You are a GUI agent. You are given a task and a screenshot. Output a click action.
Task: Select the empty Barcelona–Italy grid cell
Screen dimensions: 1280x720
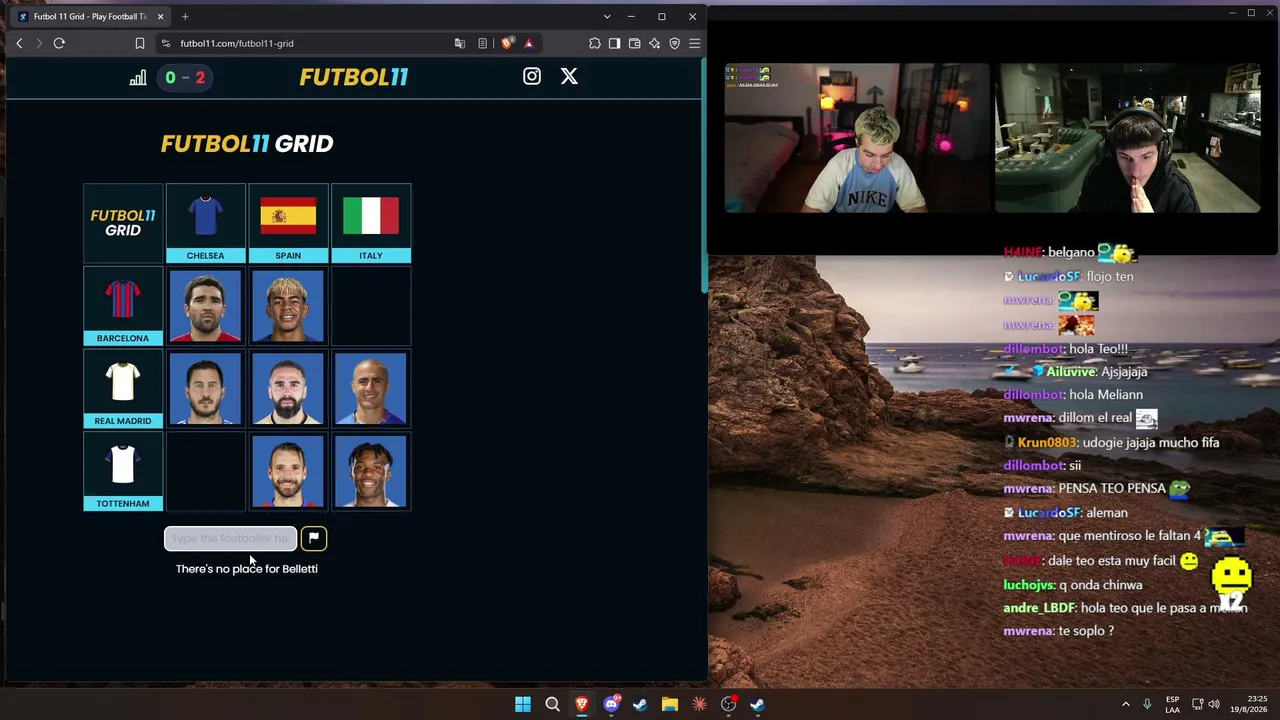click(x=371, y=306)
